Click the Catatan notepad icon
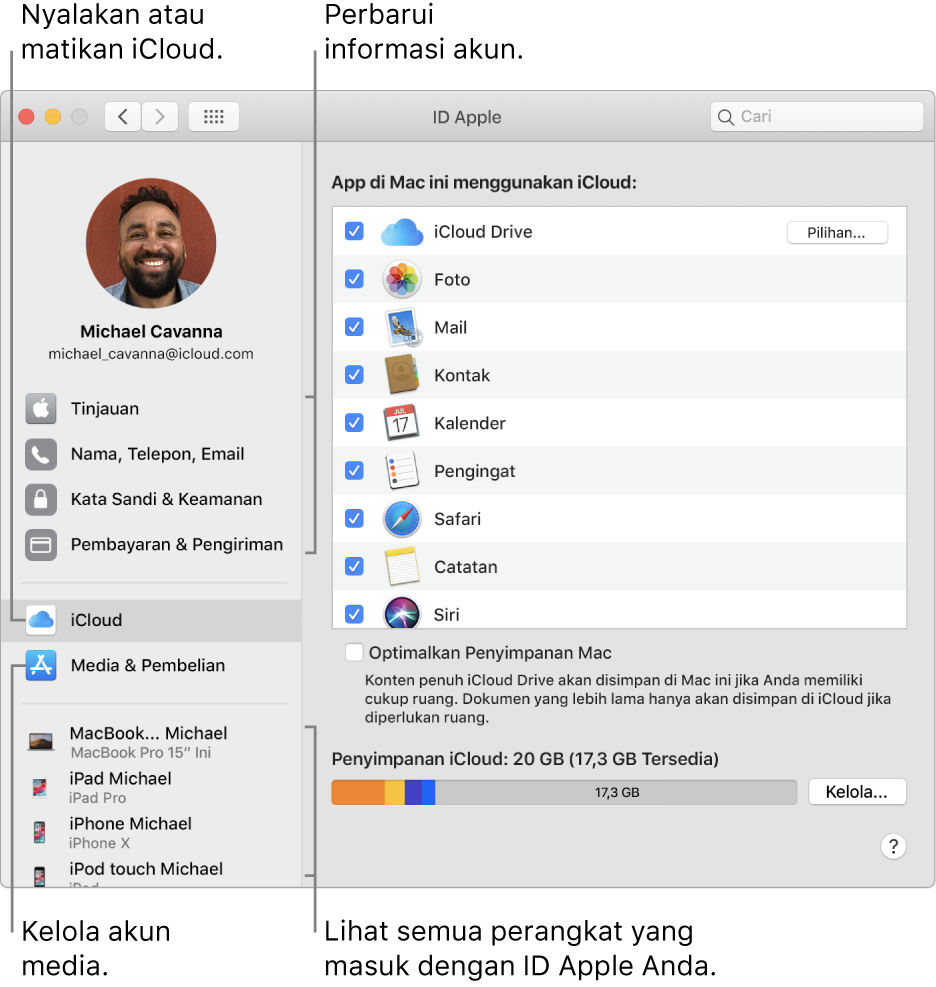This screenshot has width=936, height=987. point(402,567)
